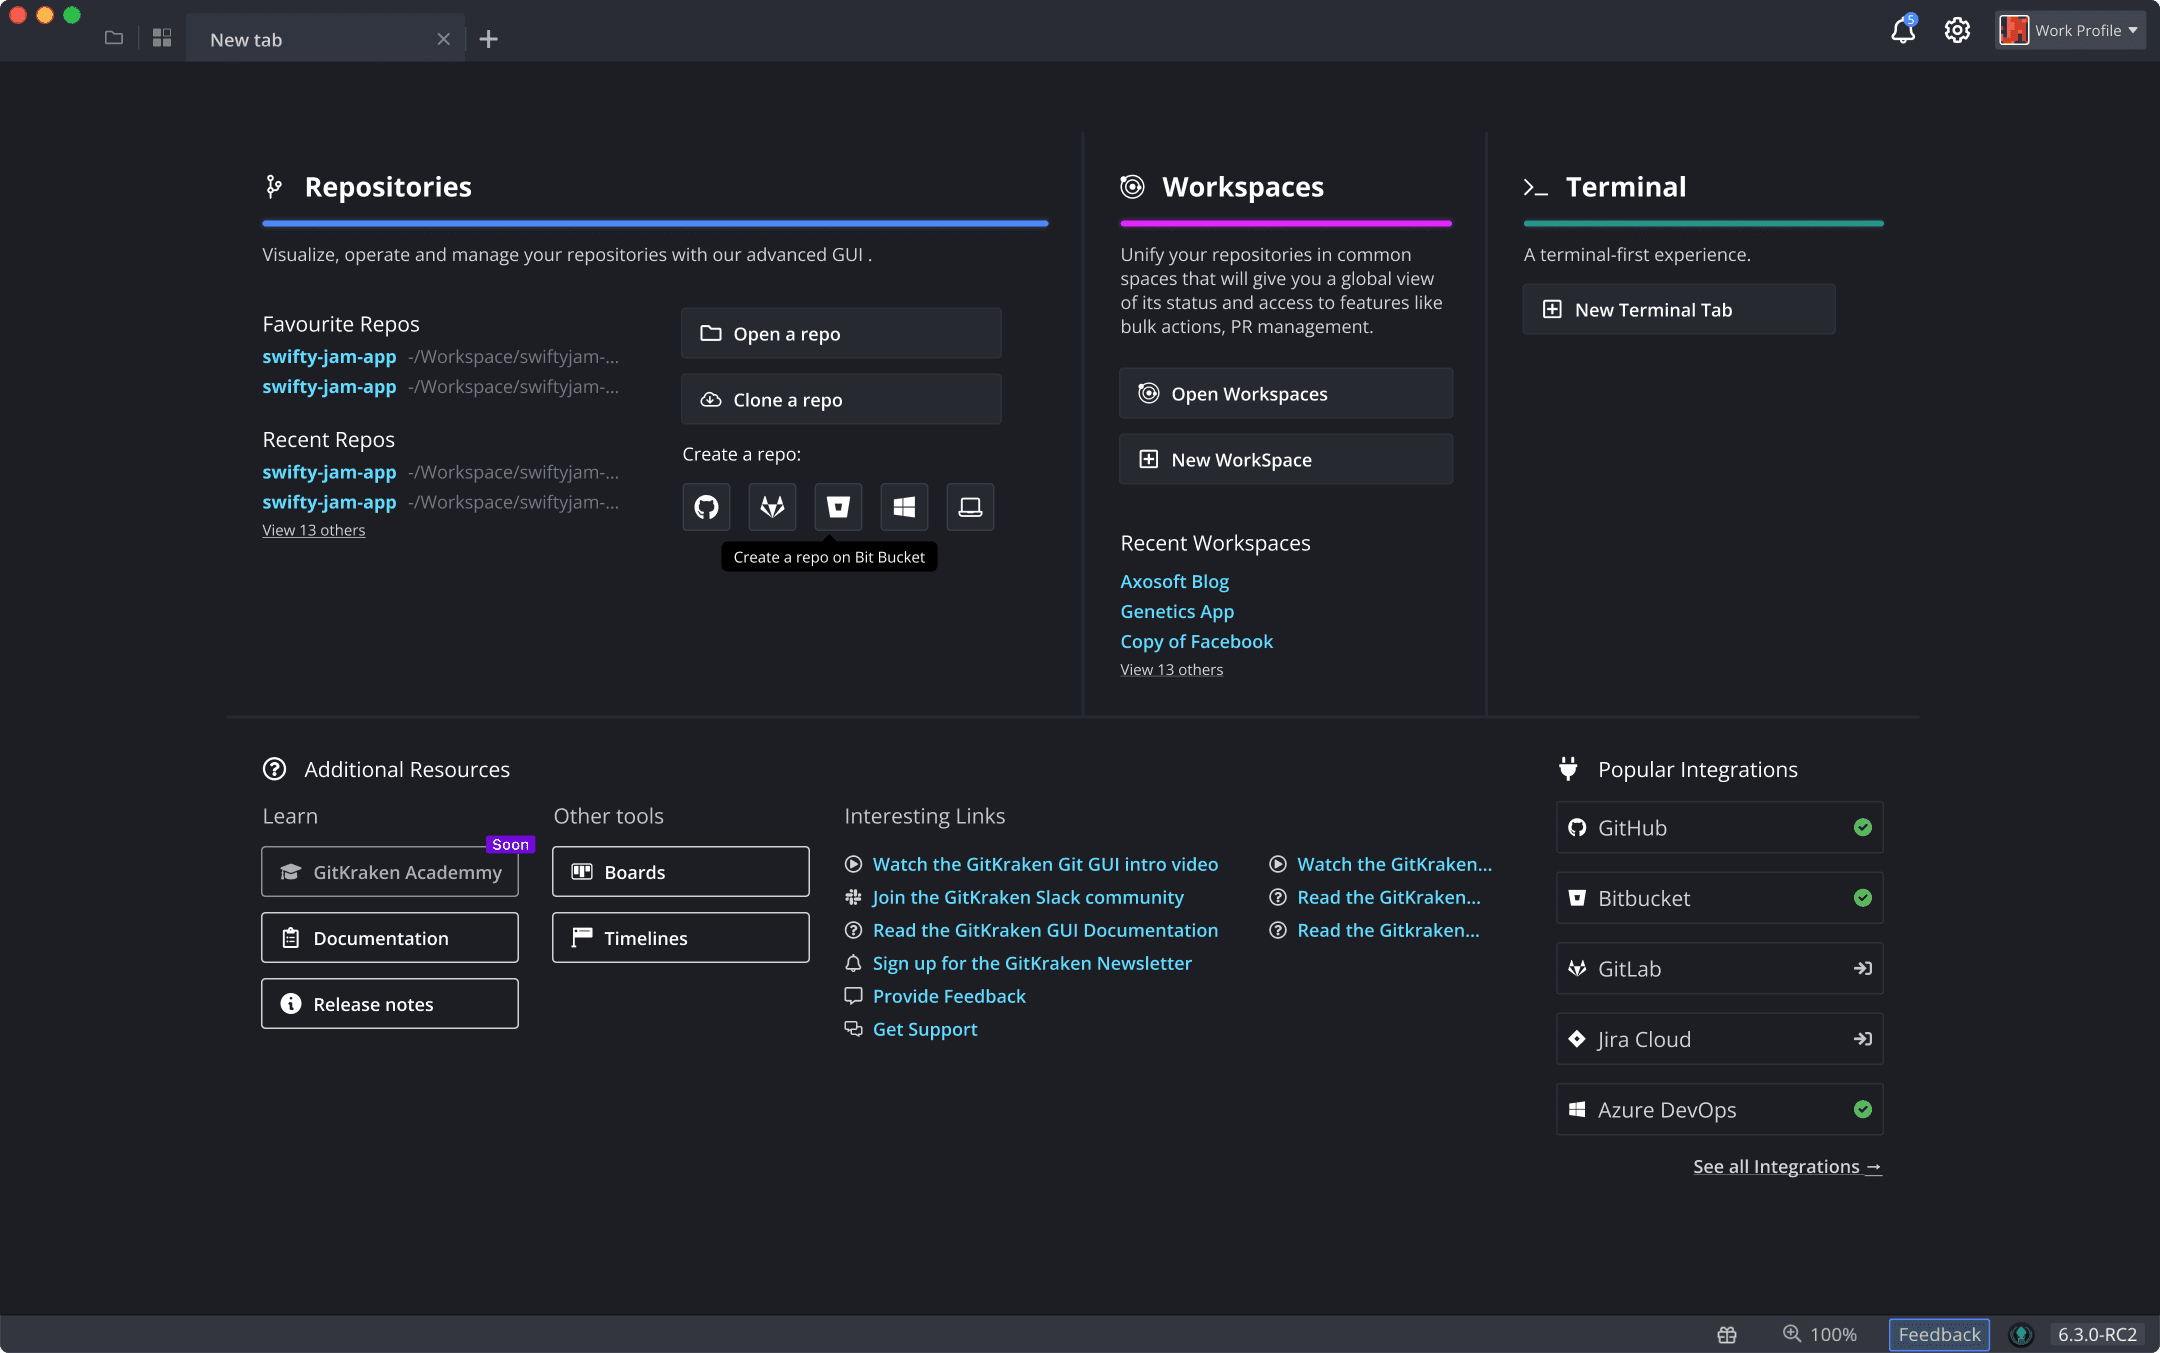Screen dimensions: 2160x1353
Task: Open Genetics App workspace
Action: click(x=1177, y=611)
